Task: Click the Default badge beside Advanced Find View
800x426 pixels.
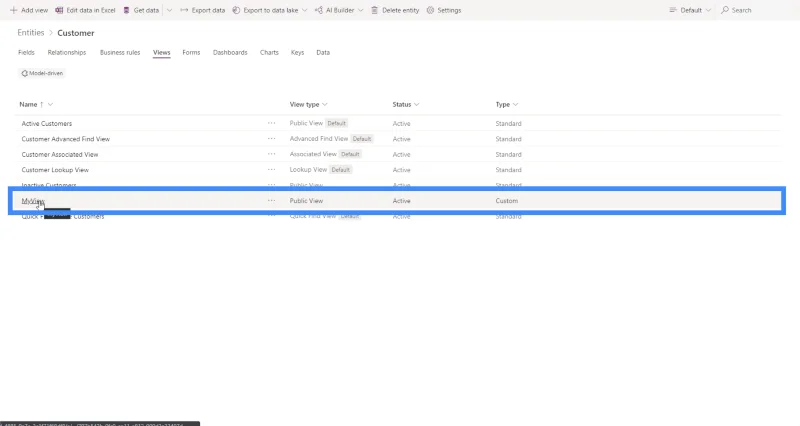Action: point(362,139)
